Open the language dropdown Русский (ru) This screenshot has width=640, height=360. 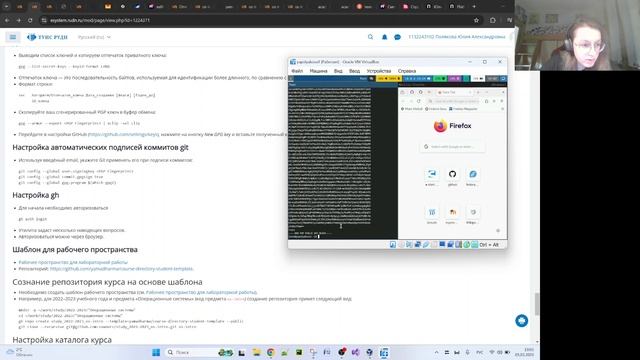tap(94, 37)
